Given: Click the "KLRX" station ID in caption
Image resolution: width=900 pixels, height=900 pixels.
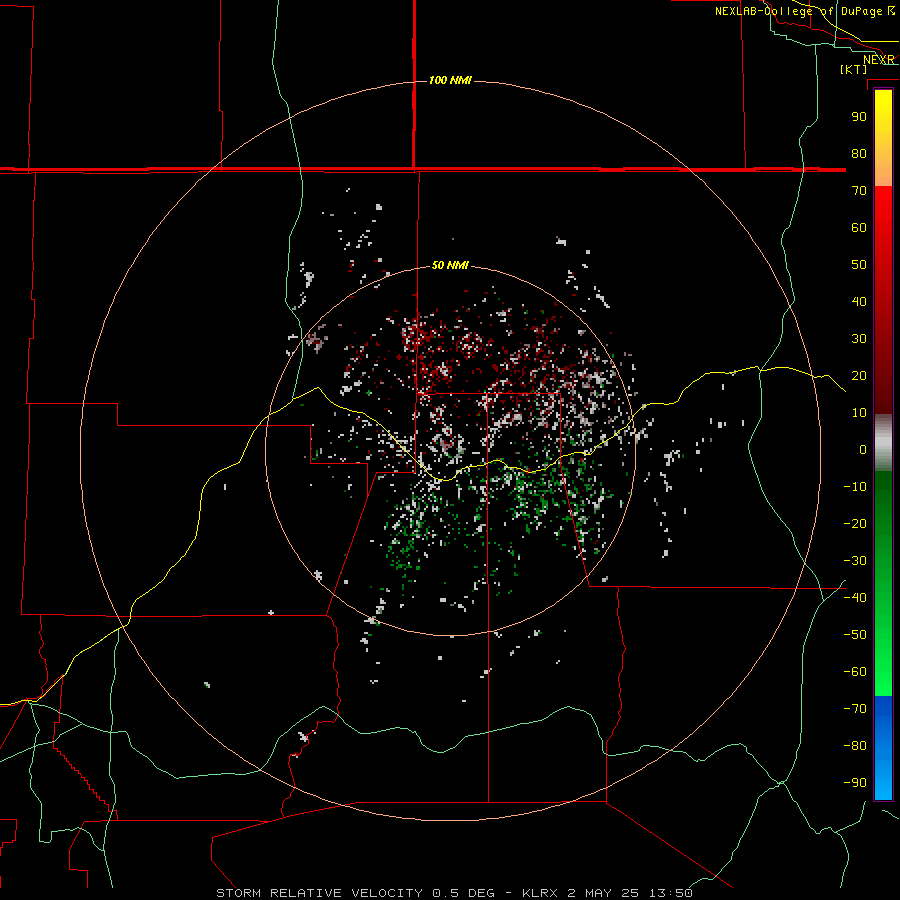Looking at the screenshot, I should (540, 893).
